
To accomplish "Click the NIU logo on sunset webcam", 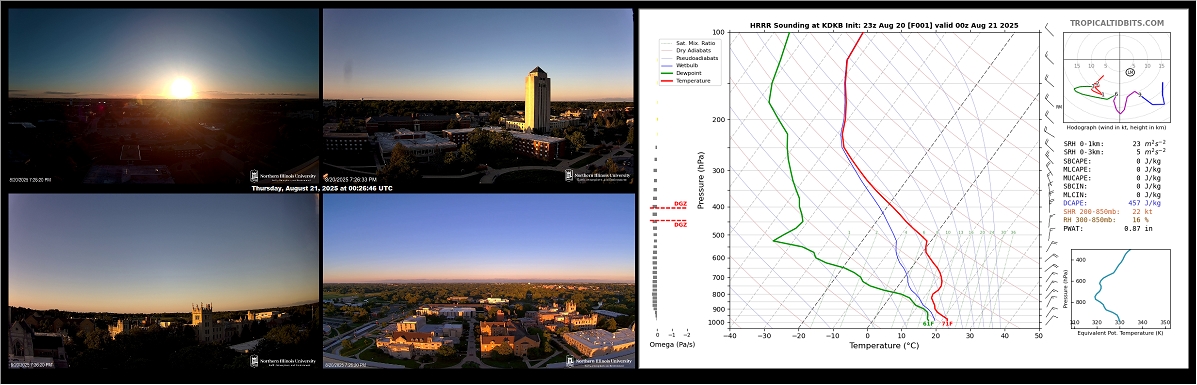I will pyautogui.click(x=282, y=176).
